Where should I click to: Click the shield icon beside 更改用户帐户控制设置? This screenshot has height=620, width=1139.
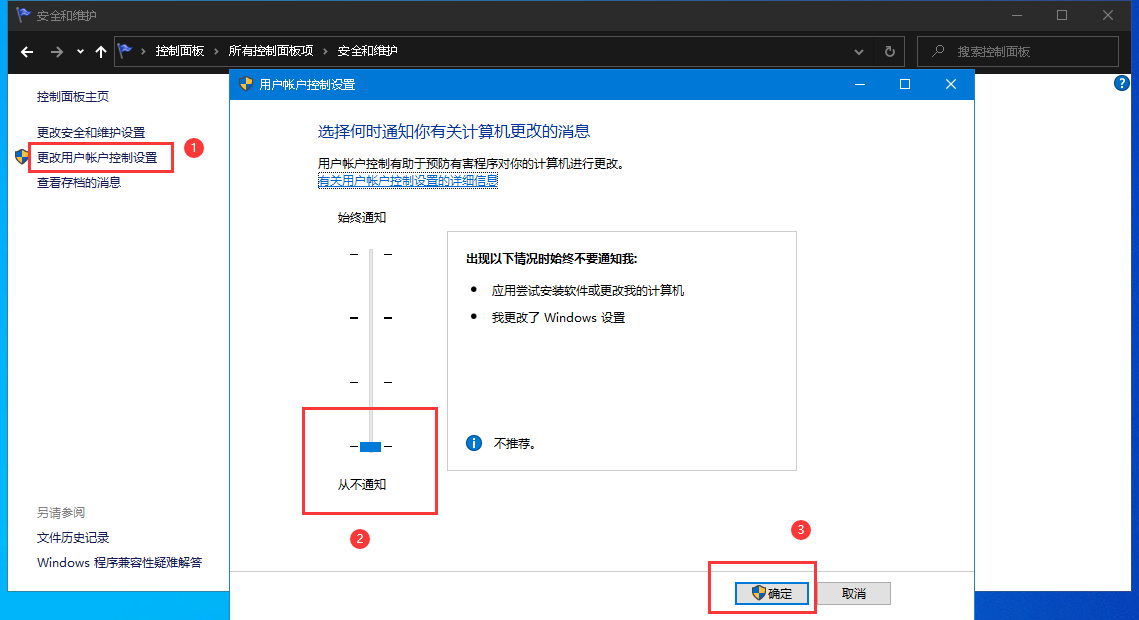(x=22, y=157)
